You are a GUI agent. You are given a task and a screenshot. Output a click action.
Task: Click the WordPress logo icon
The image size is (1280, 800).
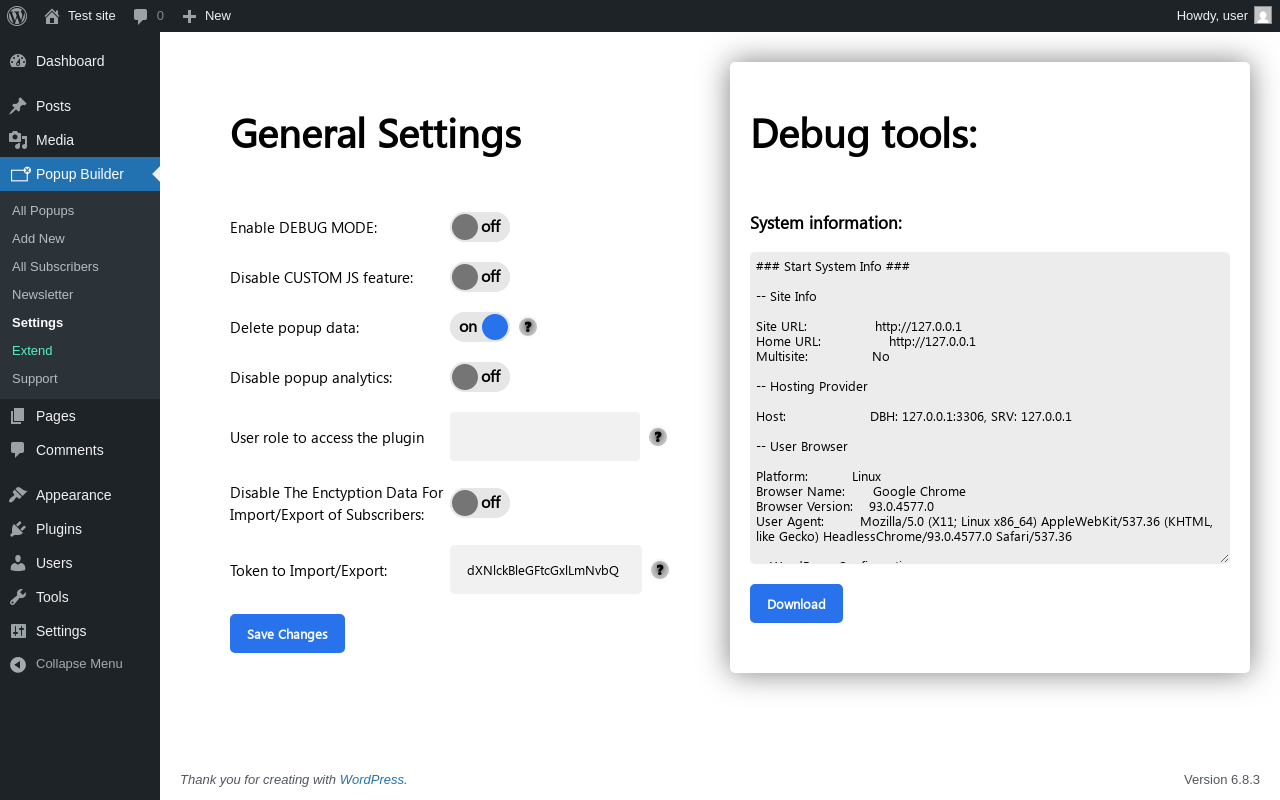point(17,16)
